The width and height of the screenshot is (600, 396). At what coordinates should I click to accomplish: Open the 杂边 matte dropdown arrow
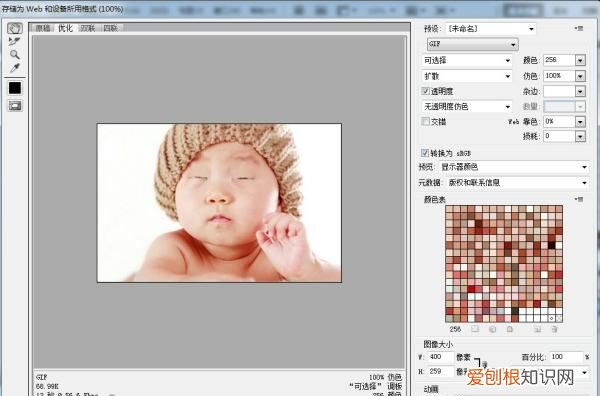[x=580, y=91]
